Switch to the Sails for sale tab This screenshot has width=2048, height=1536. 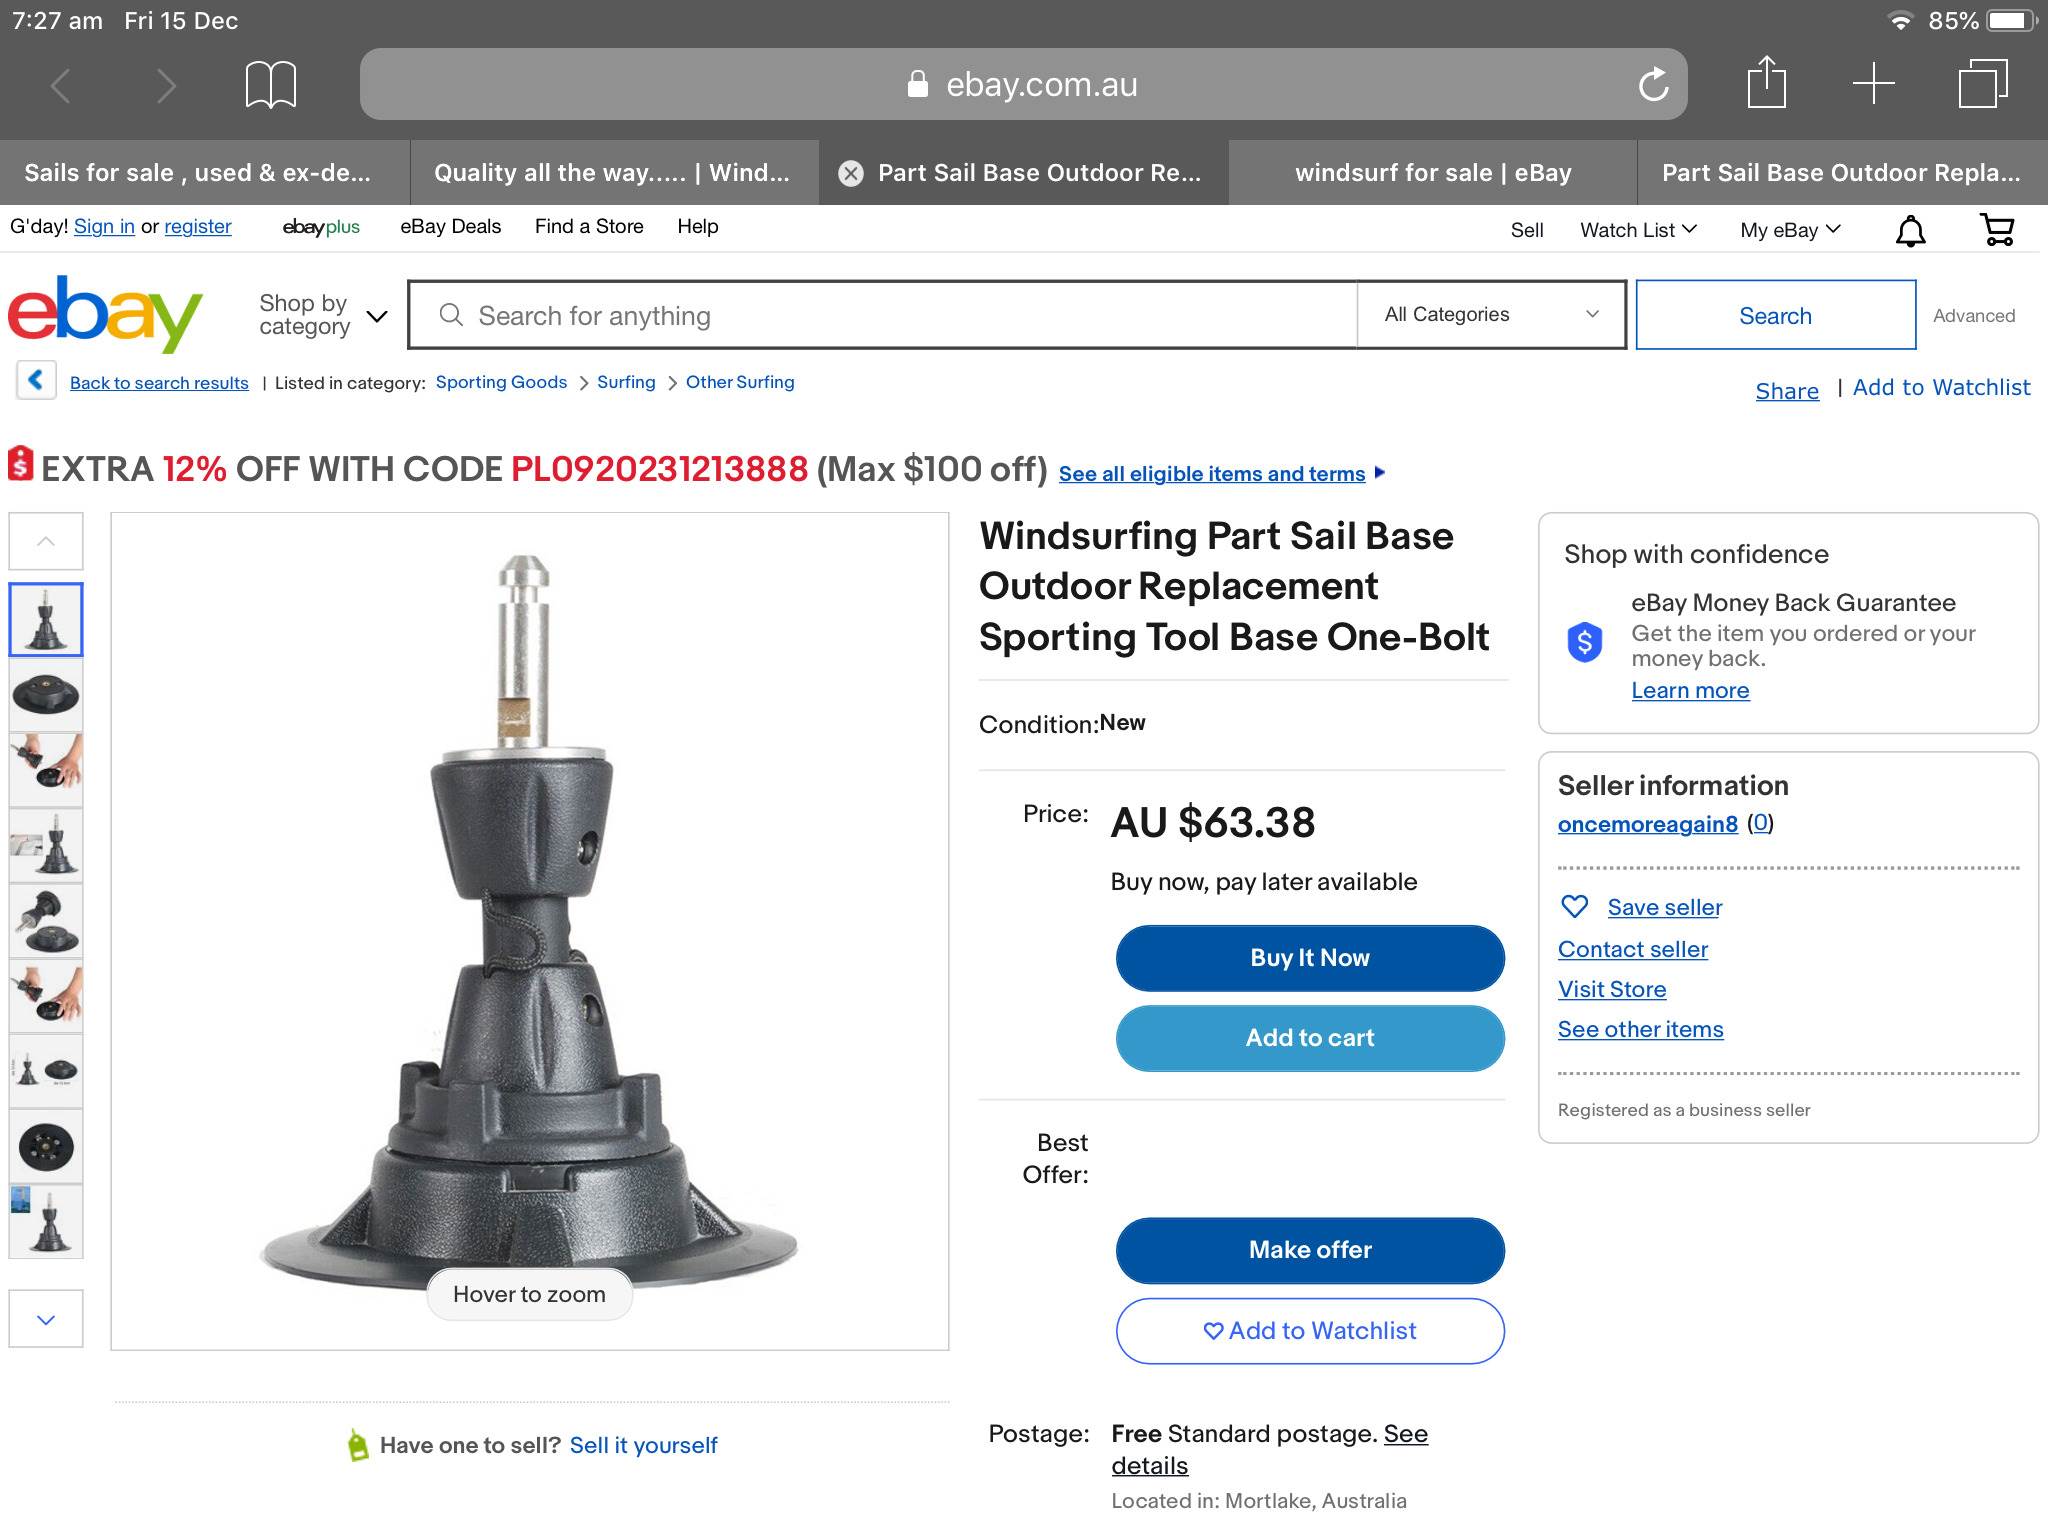coord(198,173)
